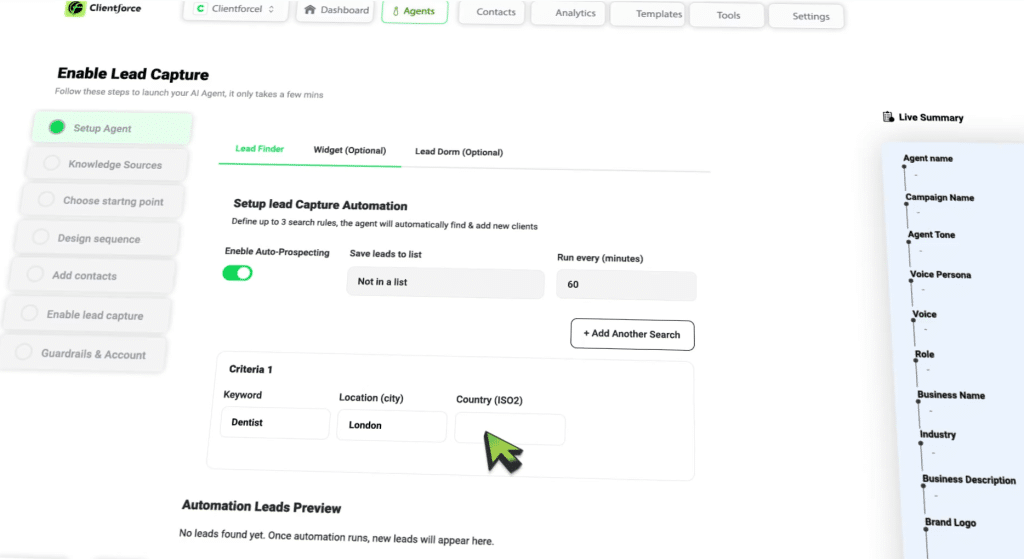Open the Lead Dorm (Optional) tab
The image size is (1024, 559).
pyautogui.click(x=458, y=152)
